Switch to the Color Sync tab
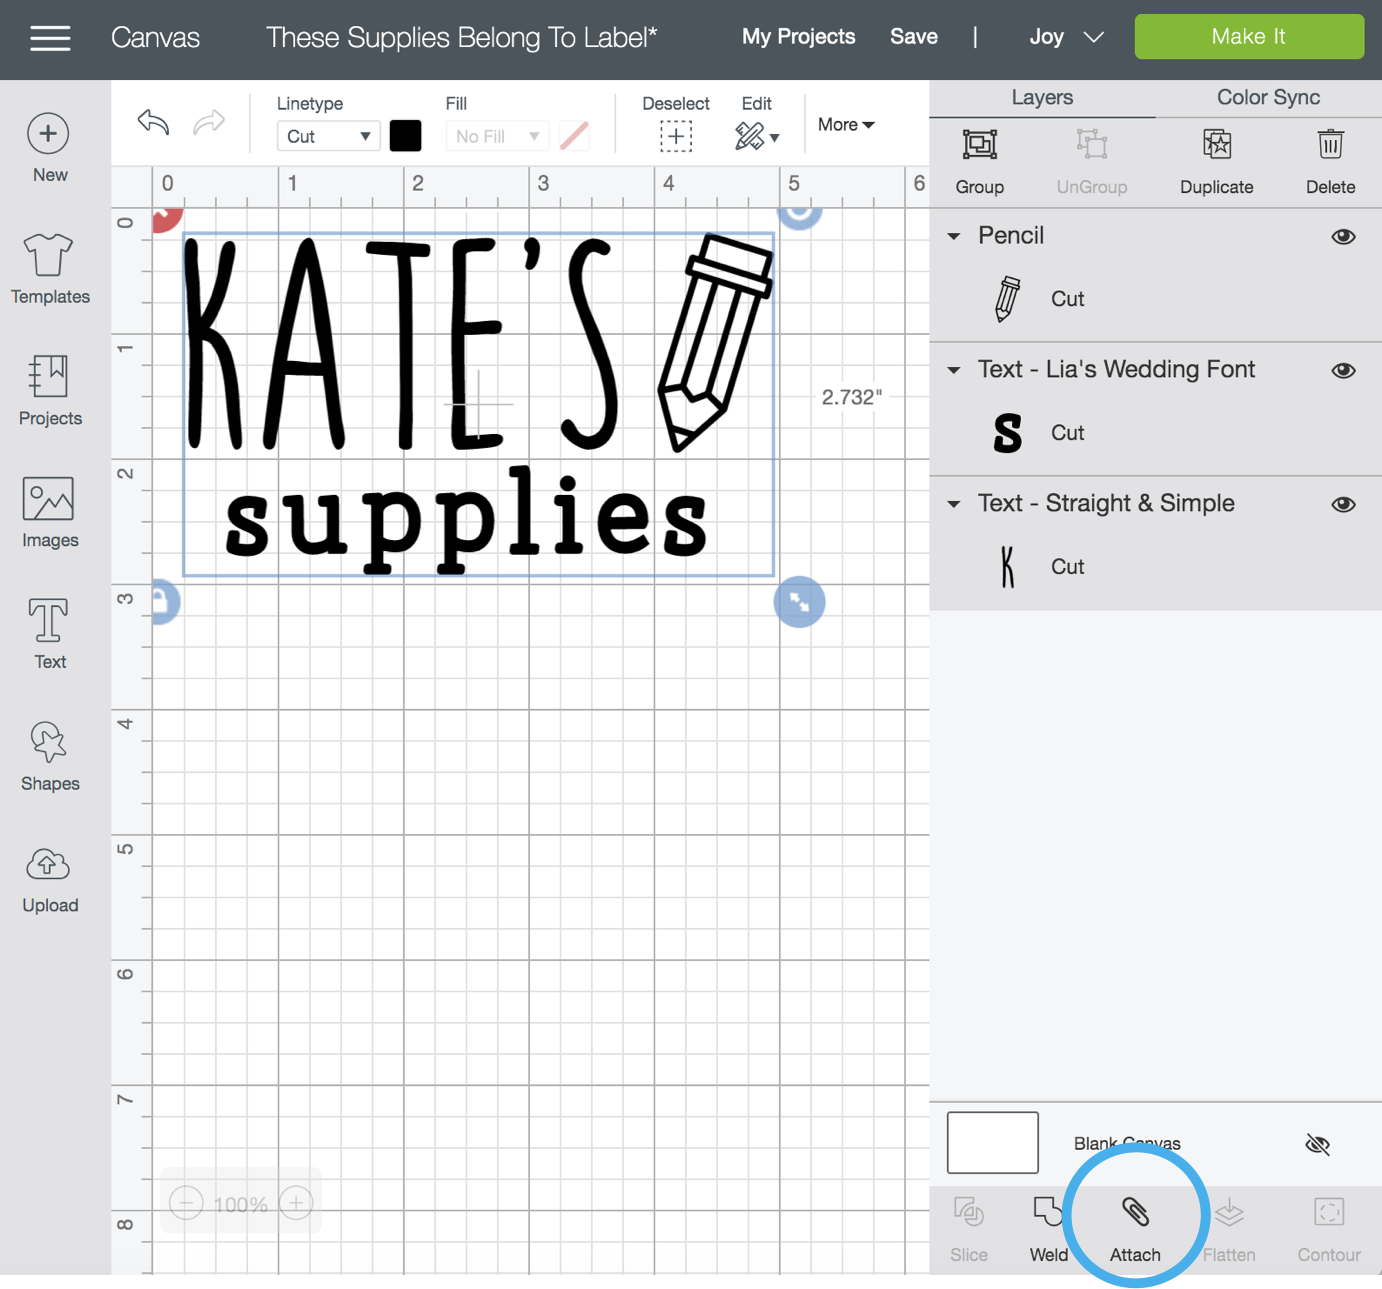1382x1289 pixels. point(1268,98)
